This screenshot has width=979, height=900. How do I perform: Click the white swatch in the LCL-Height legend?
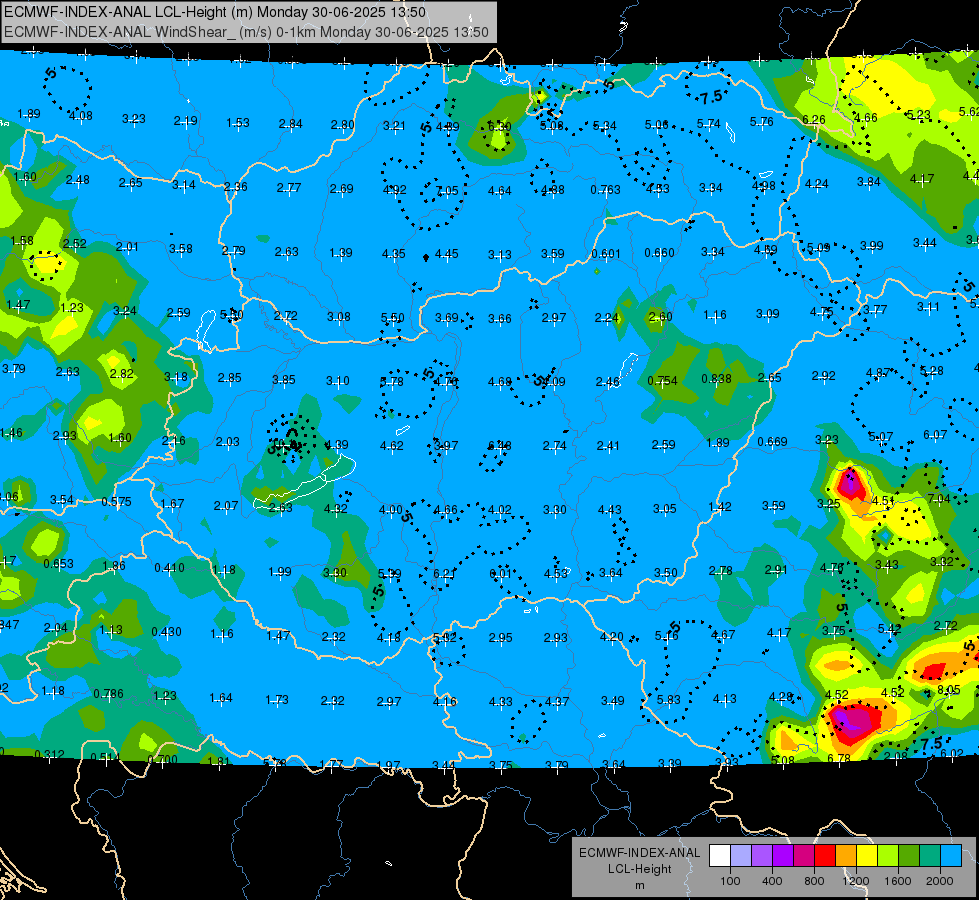point(720,856)
